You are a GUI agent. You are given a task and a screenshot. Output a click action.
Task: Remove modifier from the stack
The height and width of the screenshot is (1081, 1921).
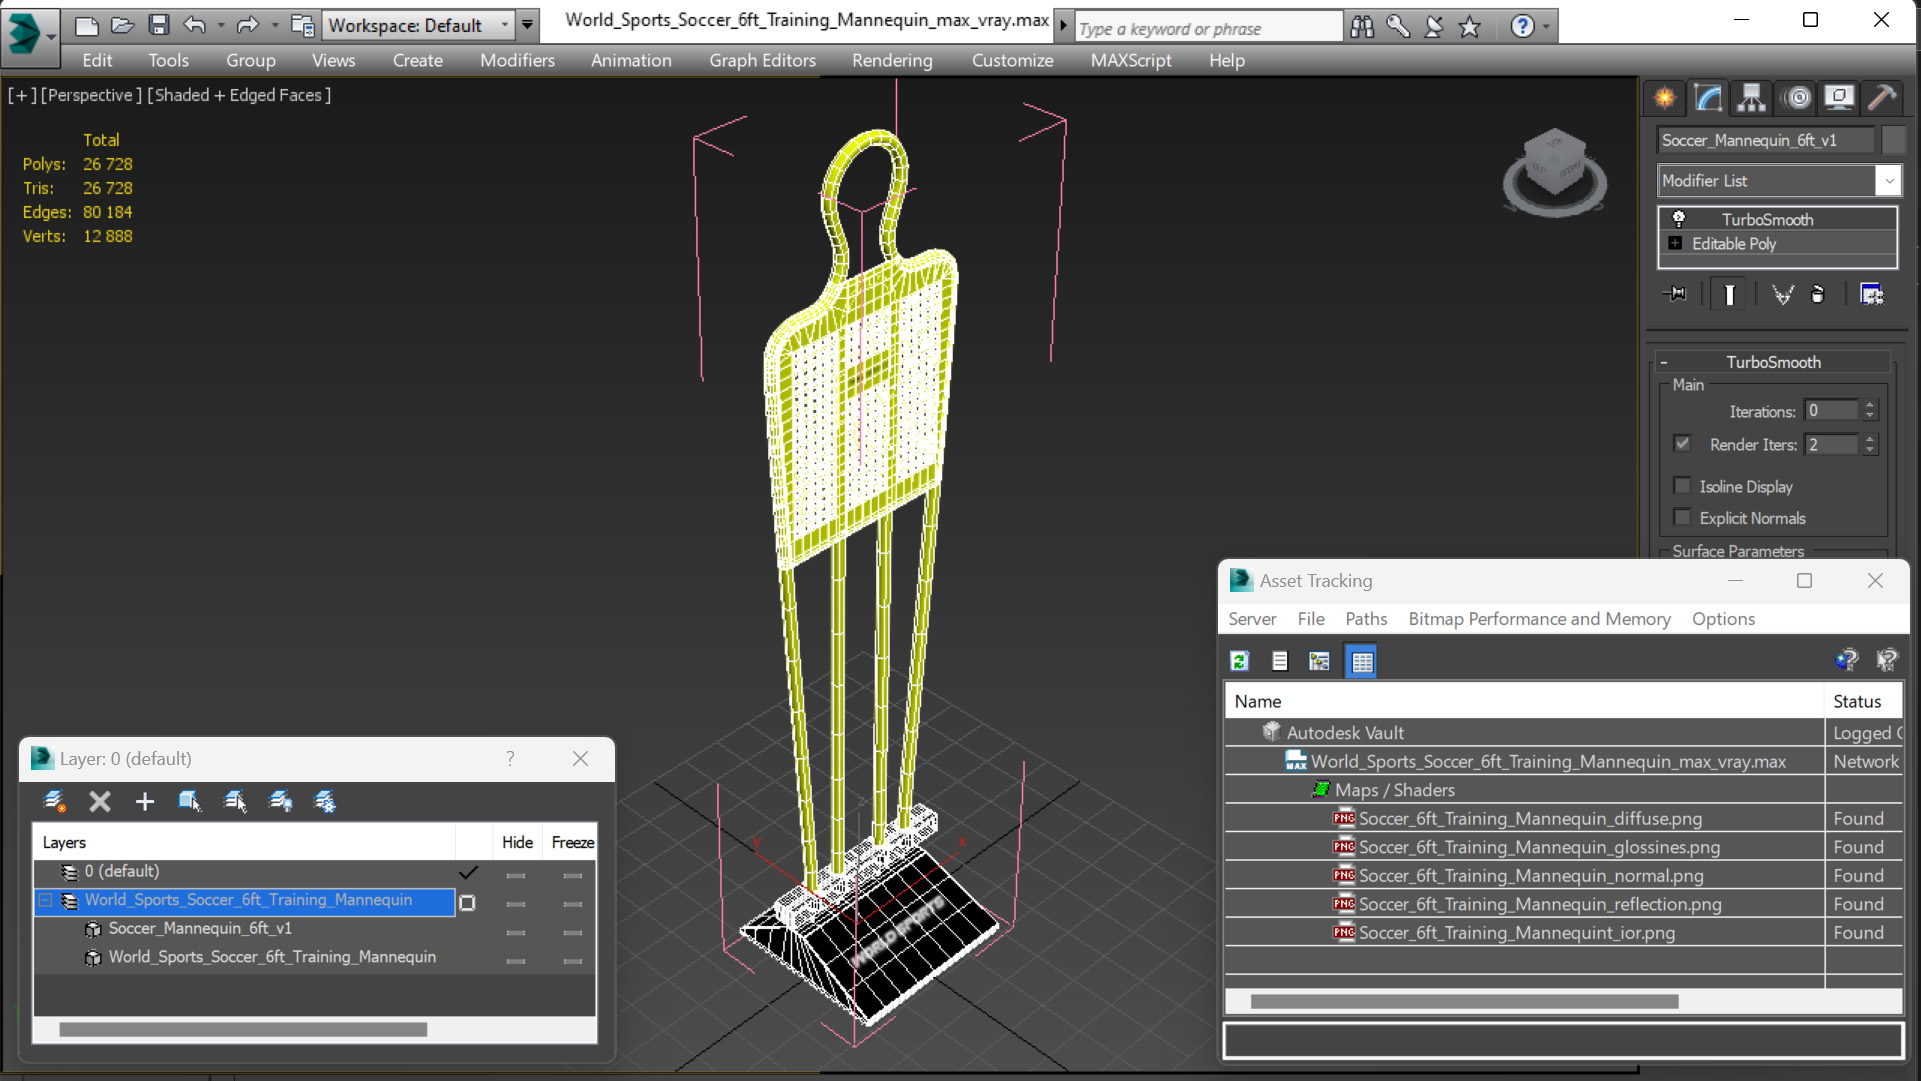click(1818, 294)
